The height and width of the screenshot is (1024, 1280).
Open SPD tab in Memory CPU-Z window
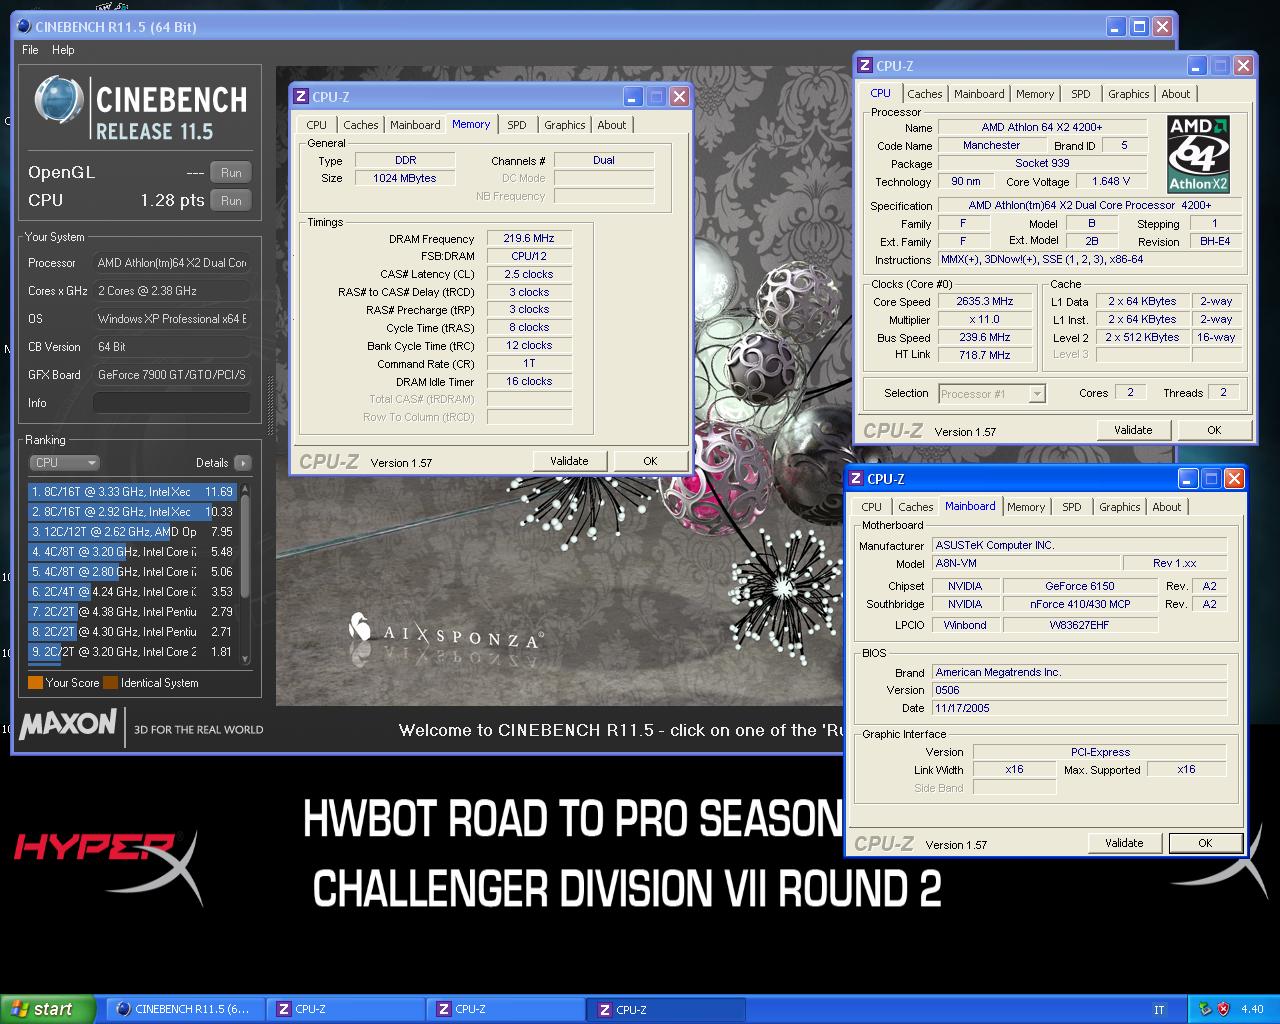click(x=516, y=125)
